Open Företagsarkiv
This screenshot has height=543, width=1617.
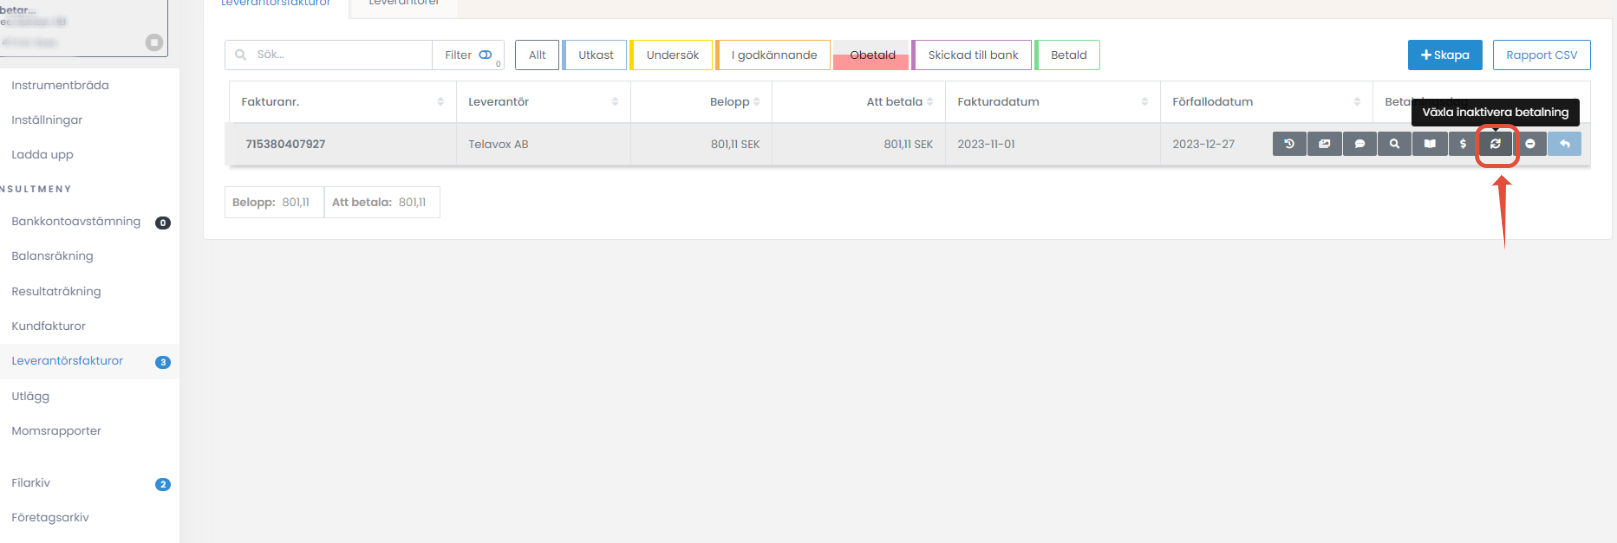click(x=50, y=518)
